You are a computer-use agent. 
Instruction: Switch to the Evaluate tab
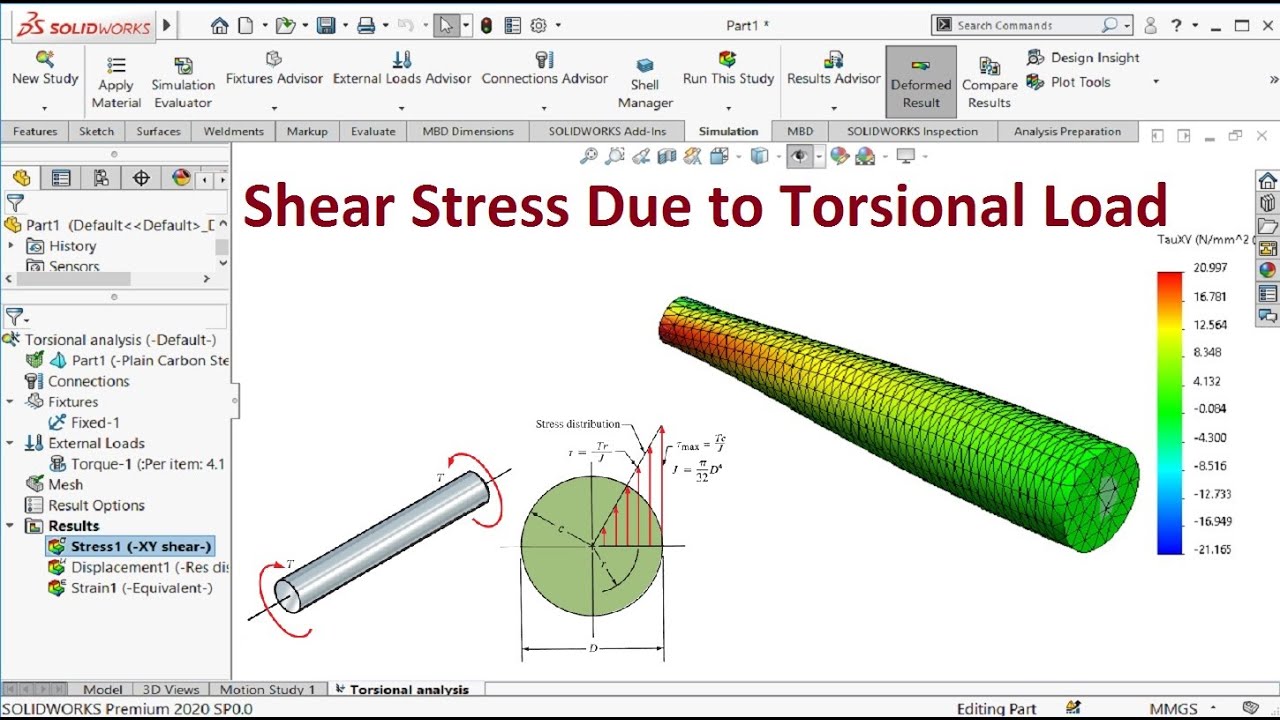point(373,131)
